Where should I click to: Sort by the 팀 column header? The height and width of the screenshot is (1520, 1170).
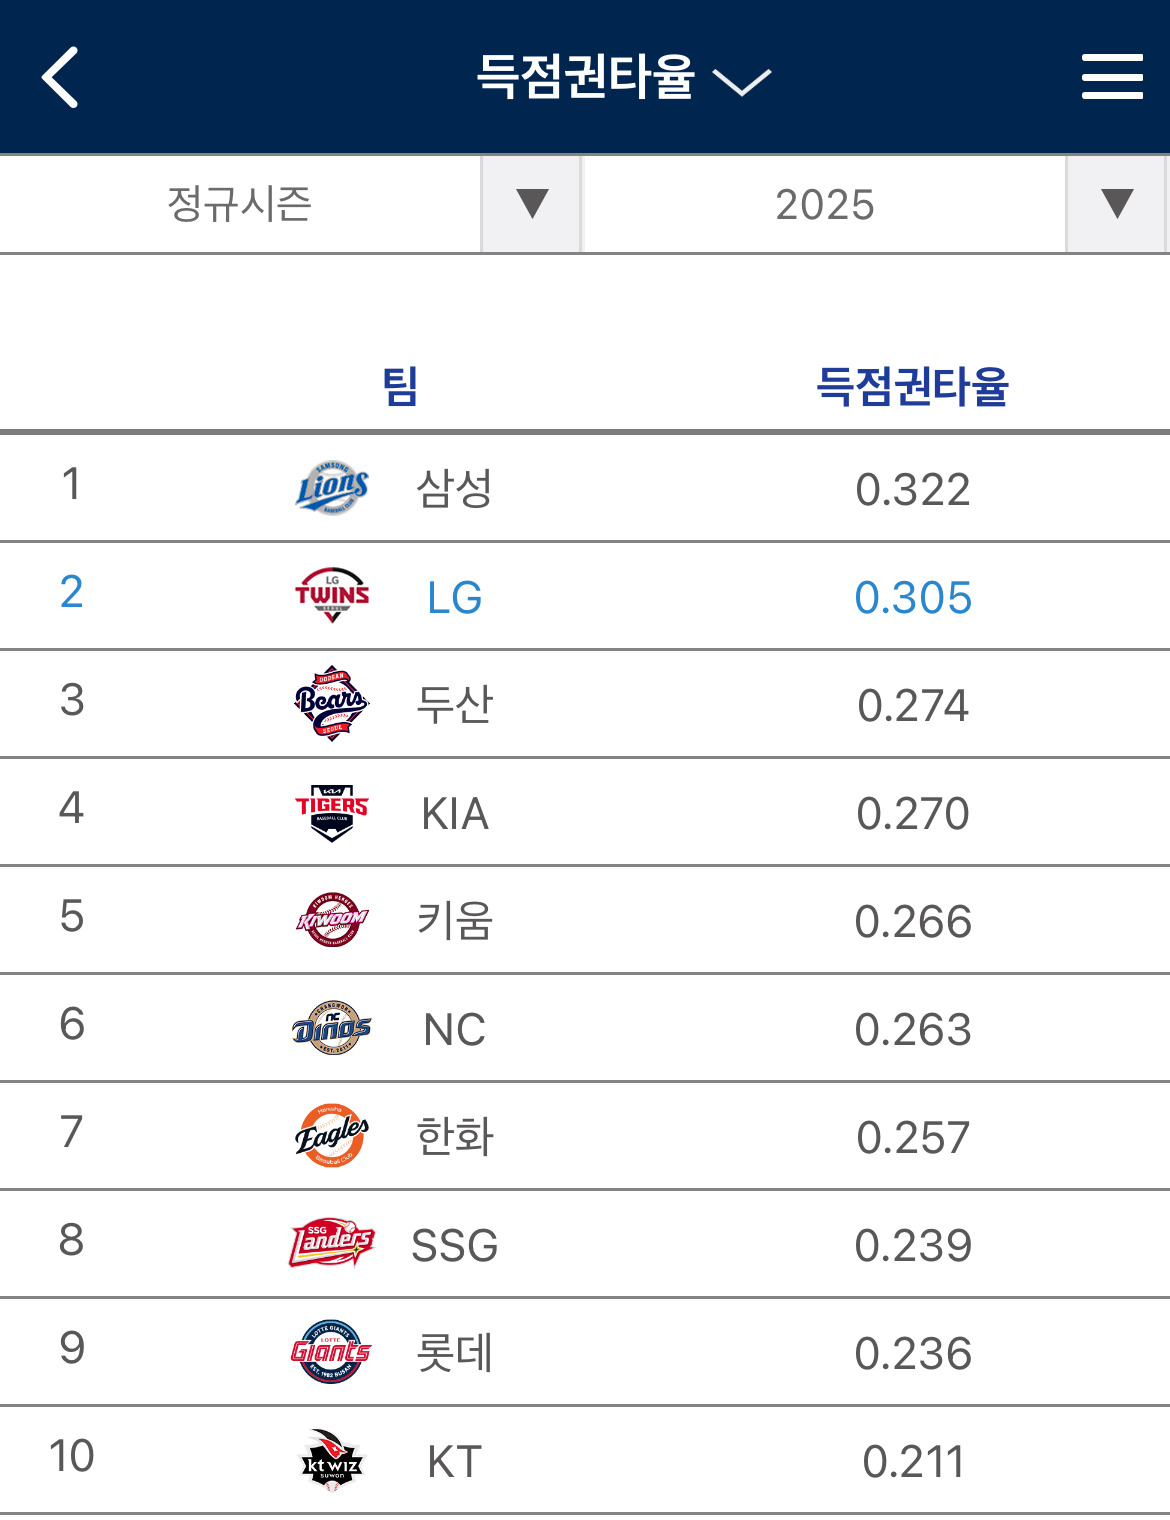(x=400, y=386)
